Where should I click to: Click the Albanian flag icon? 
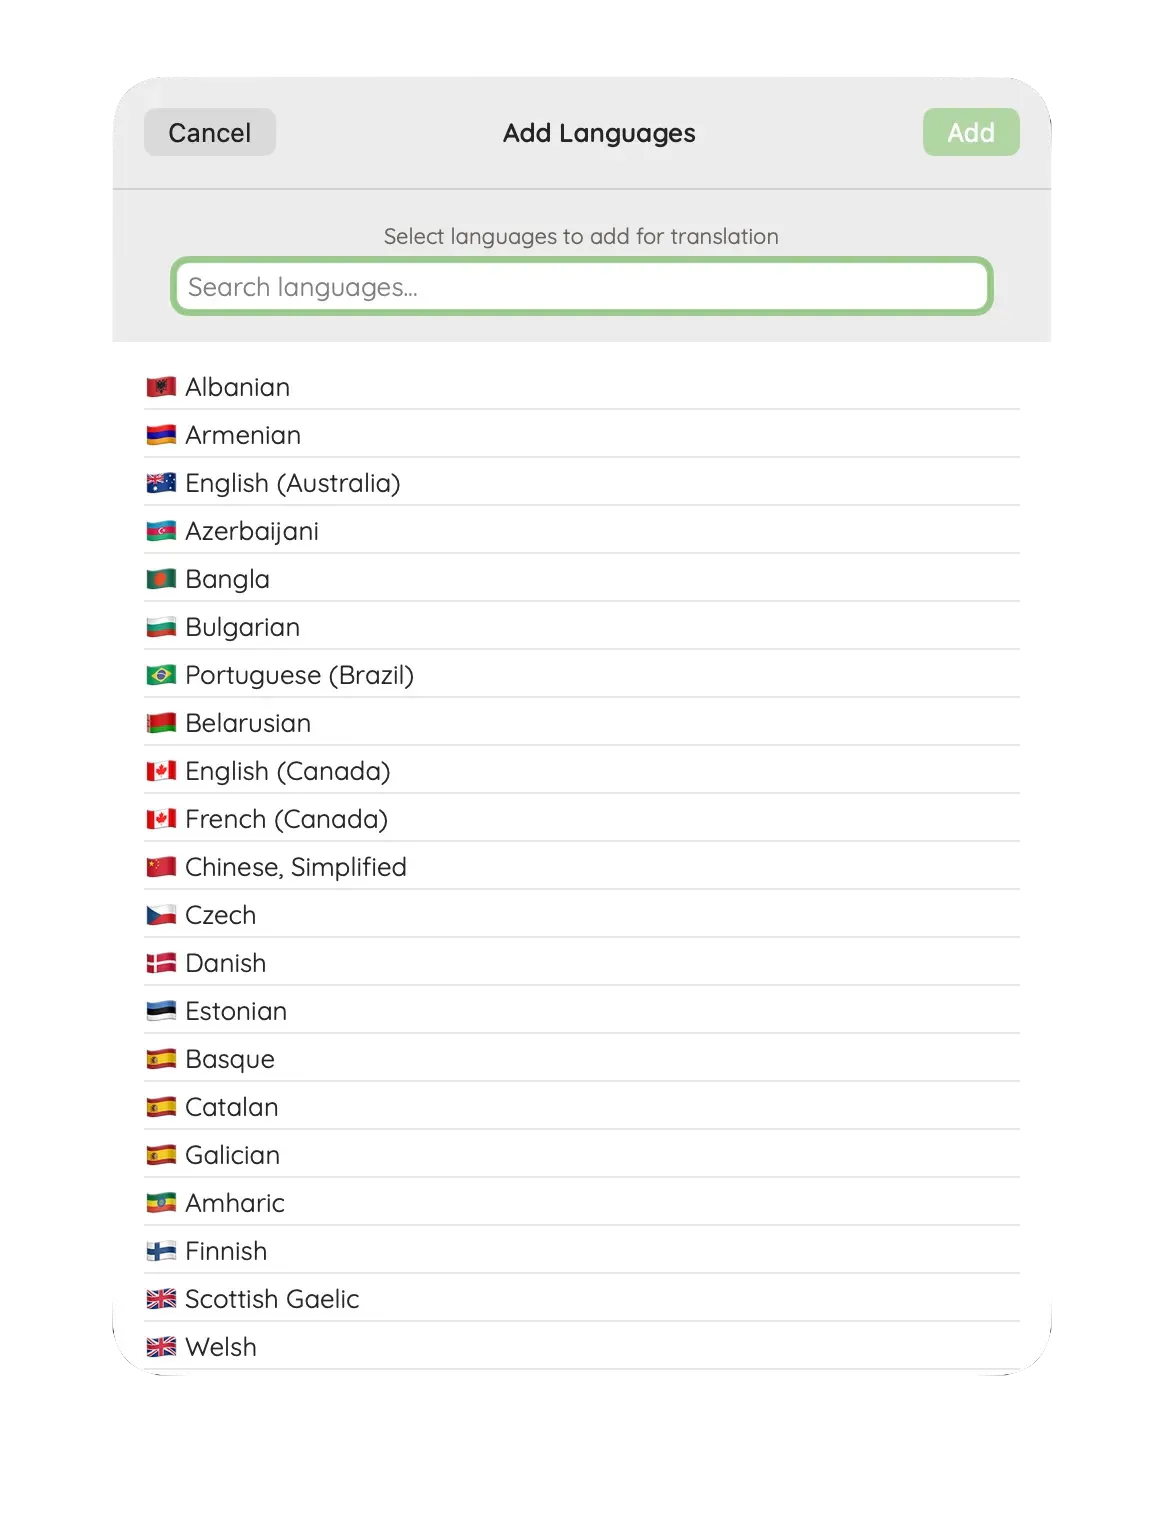161,387
